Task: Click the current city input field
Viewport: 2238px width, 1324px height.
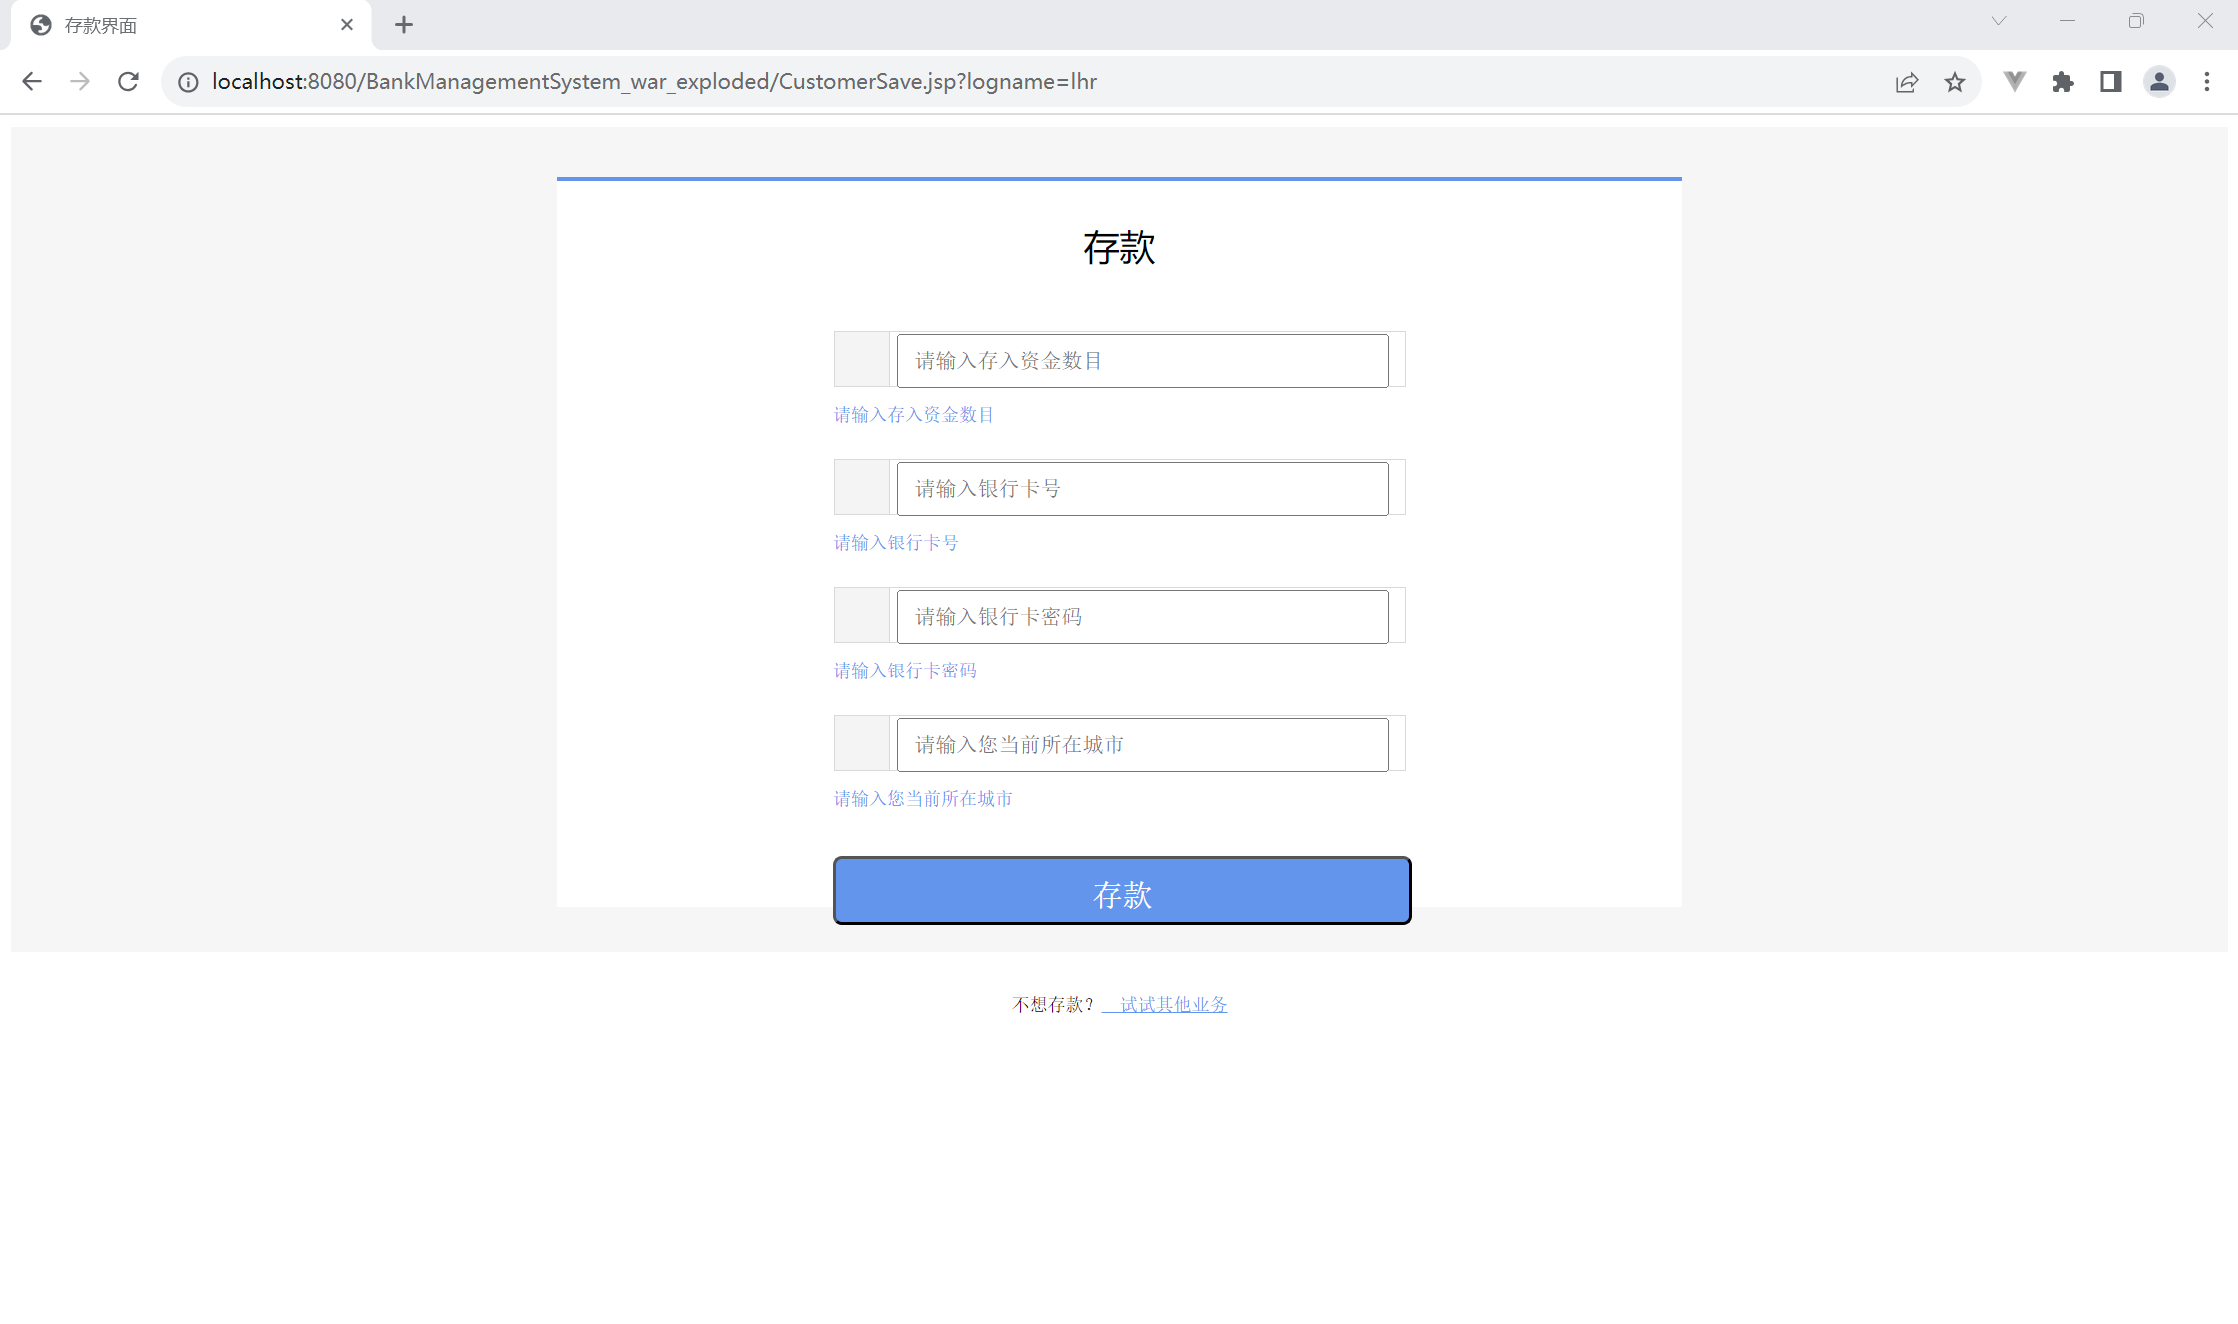Action: click(1142, 745)
